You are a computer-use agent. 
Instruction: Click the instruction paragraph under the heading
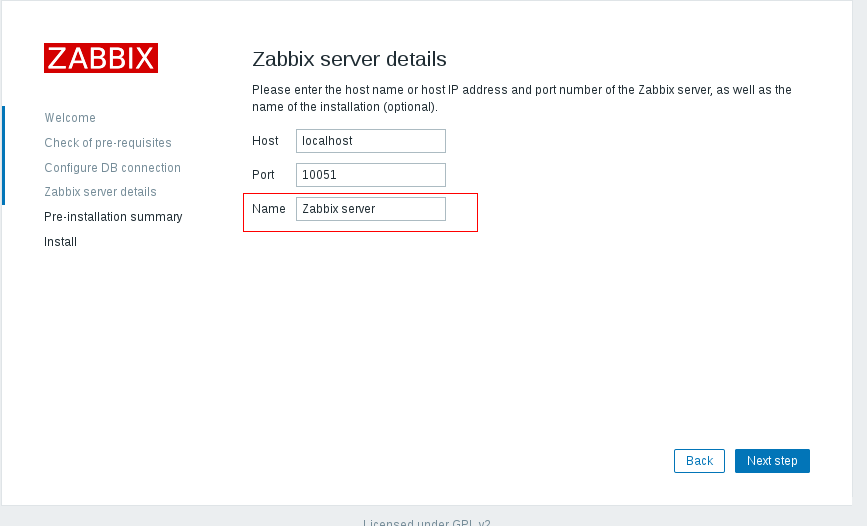(x=520, y=98)
